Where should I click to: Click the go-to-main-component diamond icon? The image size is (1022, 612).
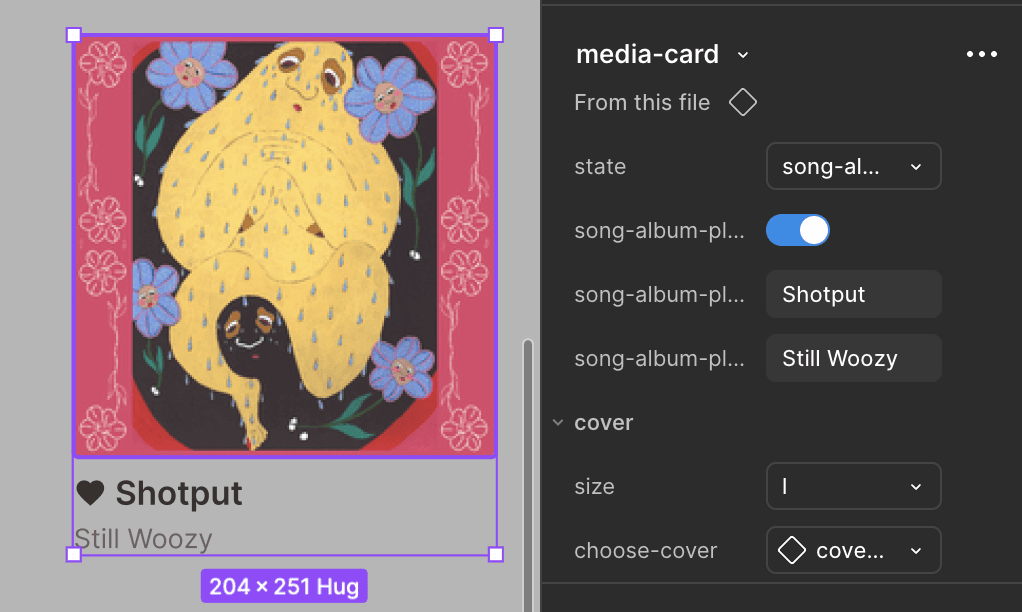click(x=743, y=102)
